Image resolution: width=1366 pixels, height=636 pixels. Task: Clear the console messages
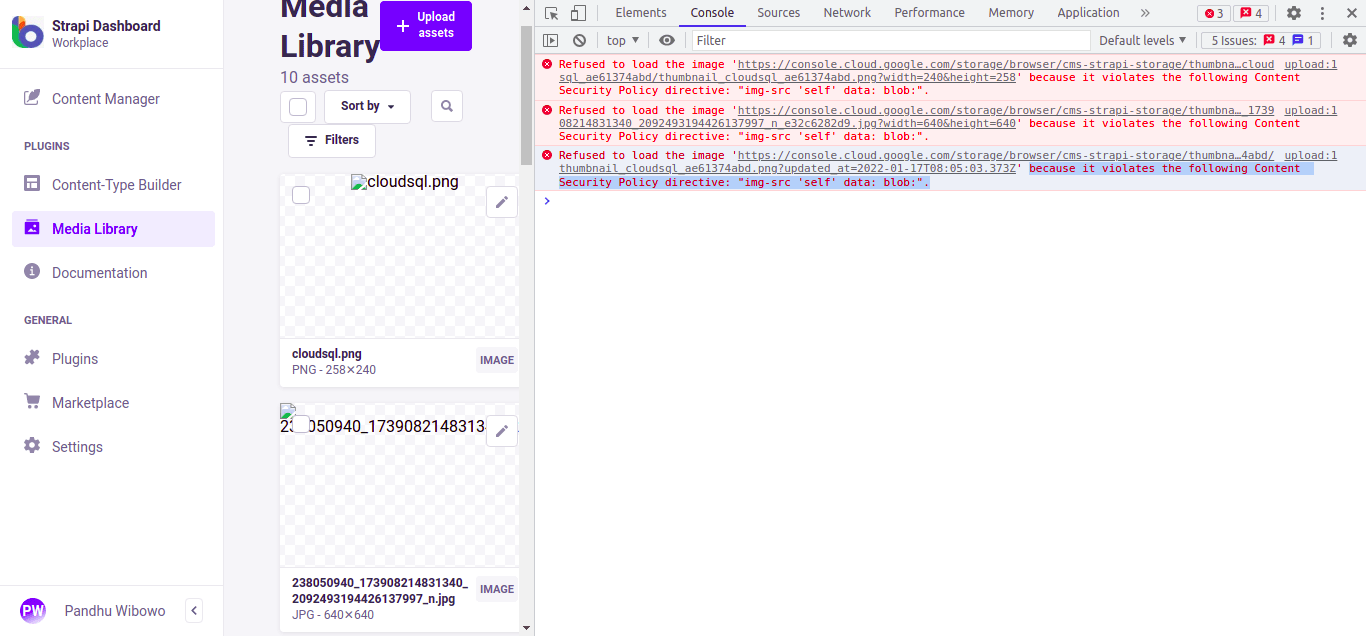(x=580, y=40)
